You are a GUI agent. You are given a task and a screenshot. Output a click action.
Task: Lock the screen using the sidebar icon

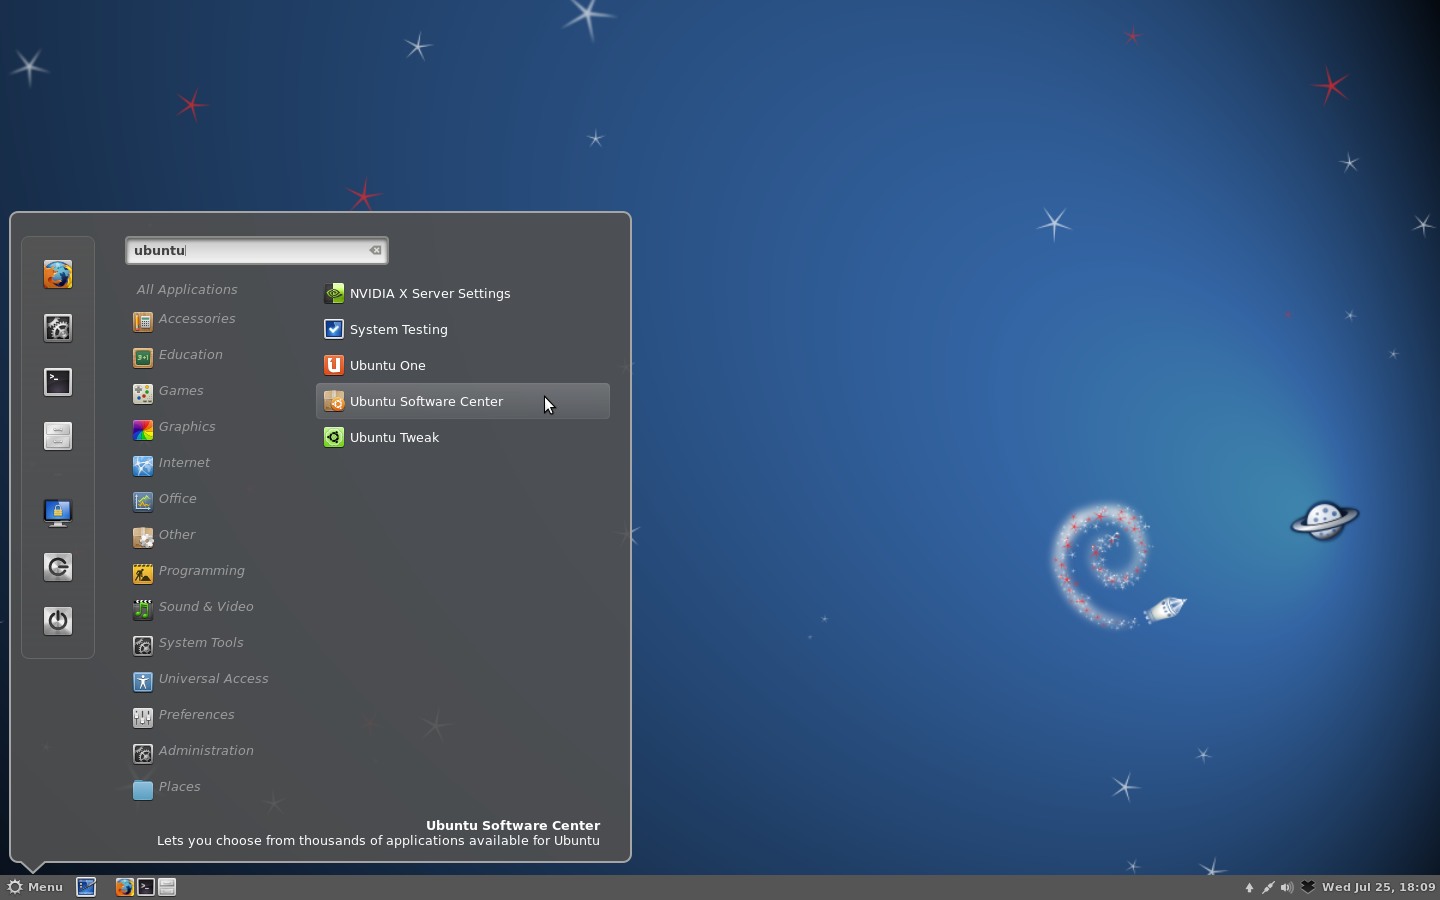[57, 512]
